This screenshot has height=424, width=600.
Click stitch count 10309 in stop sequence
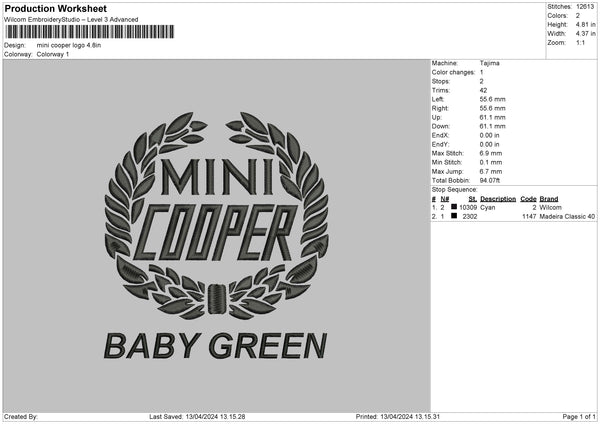click(468, 207)
